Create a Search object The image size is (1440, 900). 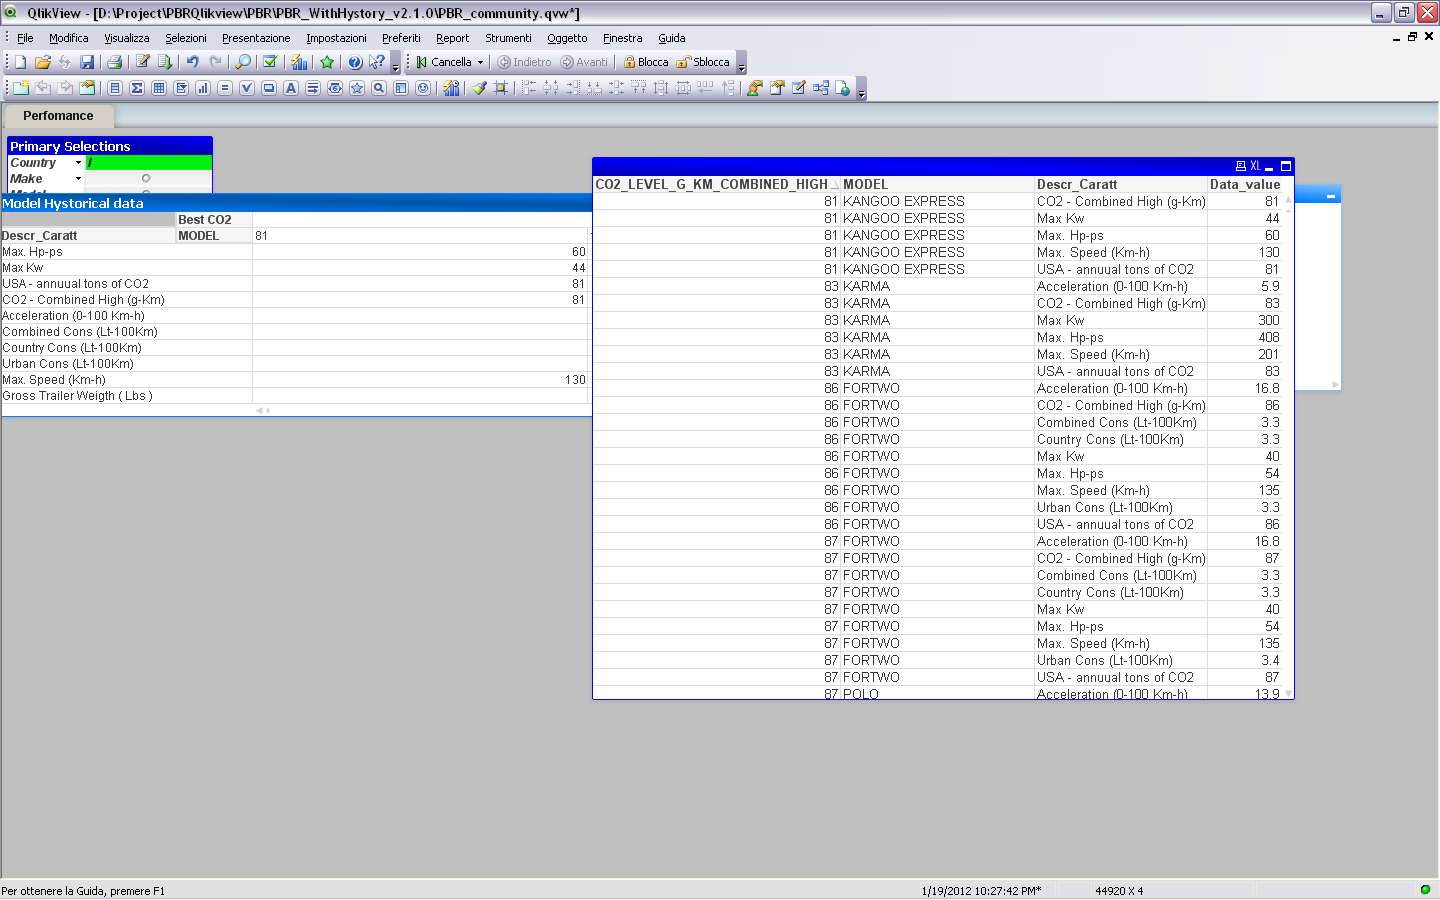click(x=379, y=88)
